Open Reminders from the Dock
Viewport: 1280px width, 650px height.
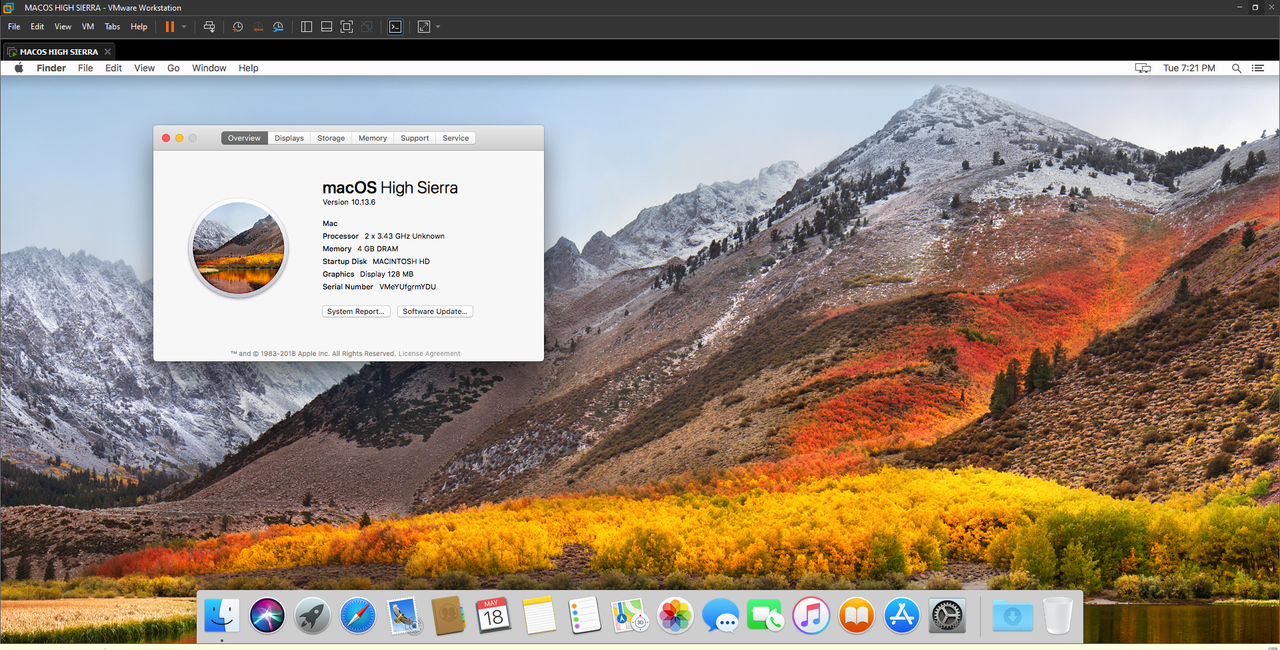(x=584, y=615)
